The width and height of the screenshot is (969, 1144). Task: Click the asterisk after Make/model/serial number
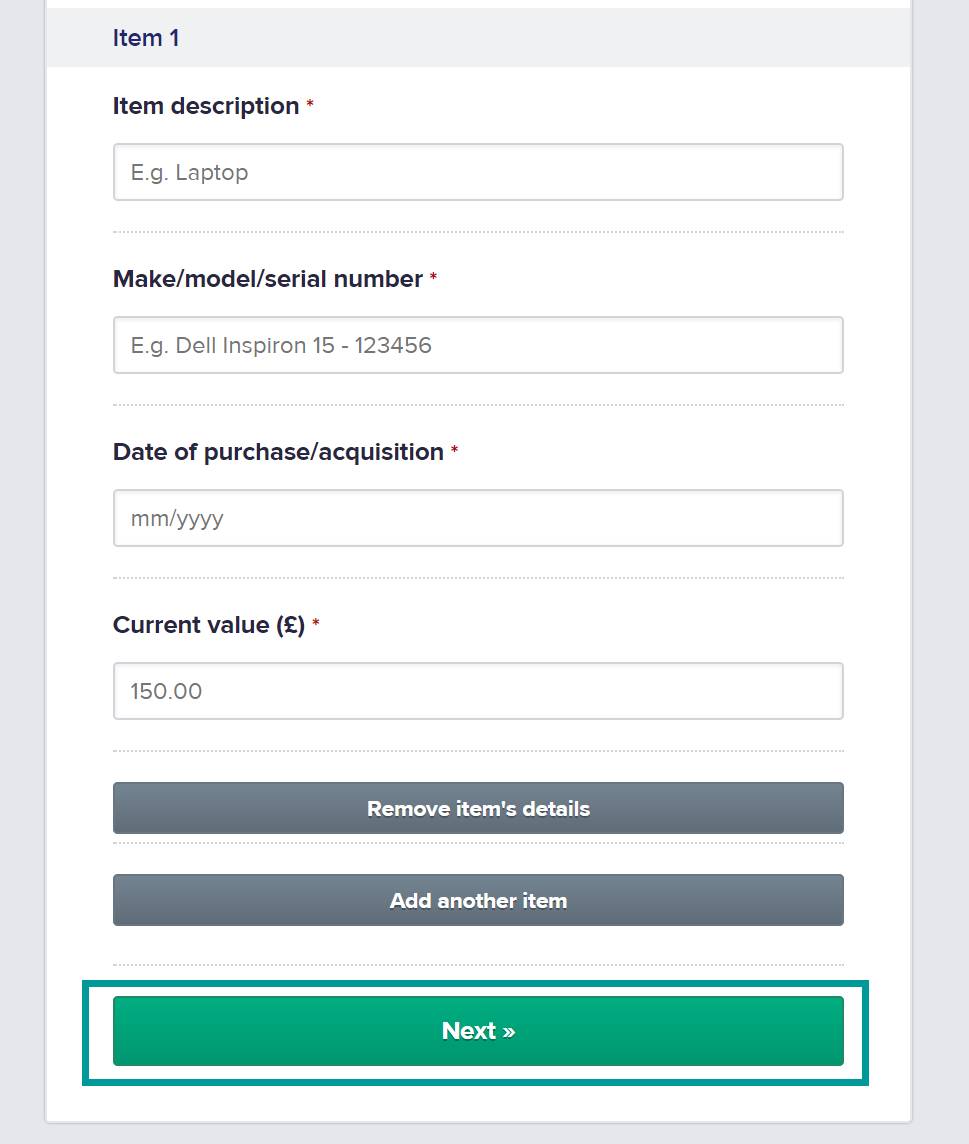point(433,279)
